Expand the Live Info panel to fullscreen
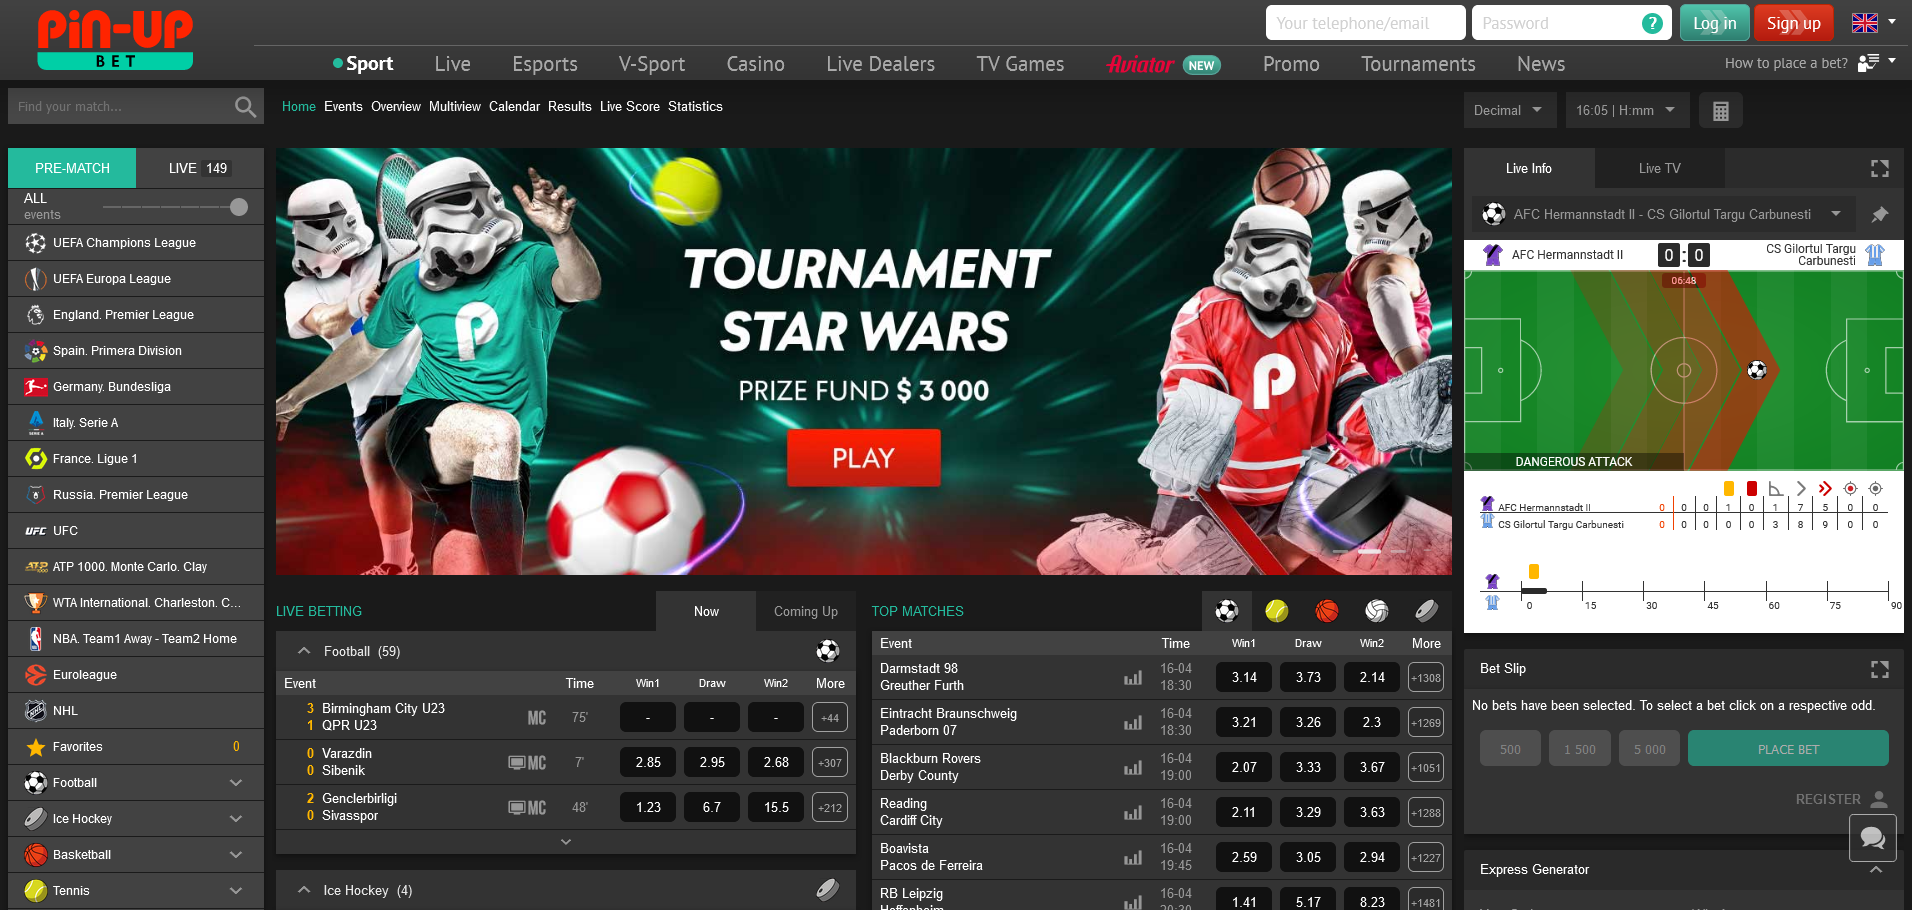The height and width of the screenshot is (910, 1912). tap(1880, 169)
